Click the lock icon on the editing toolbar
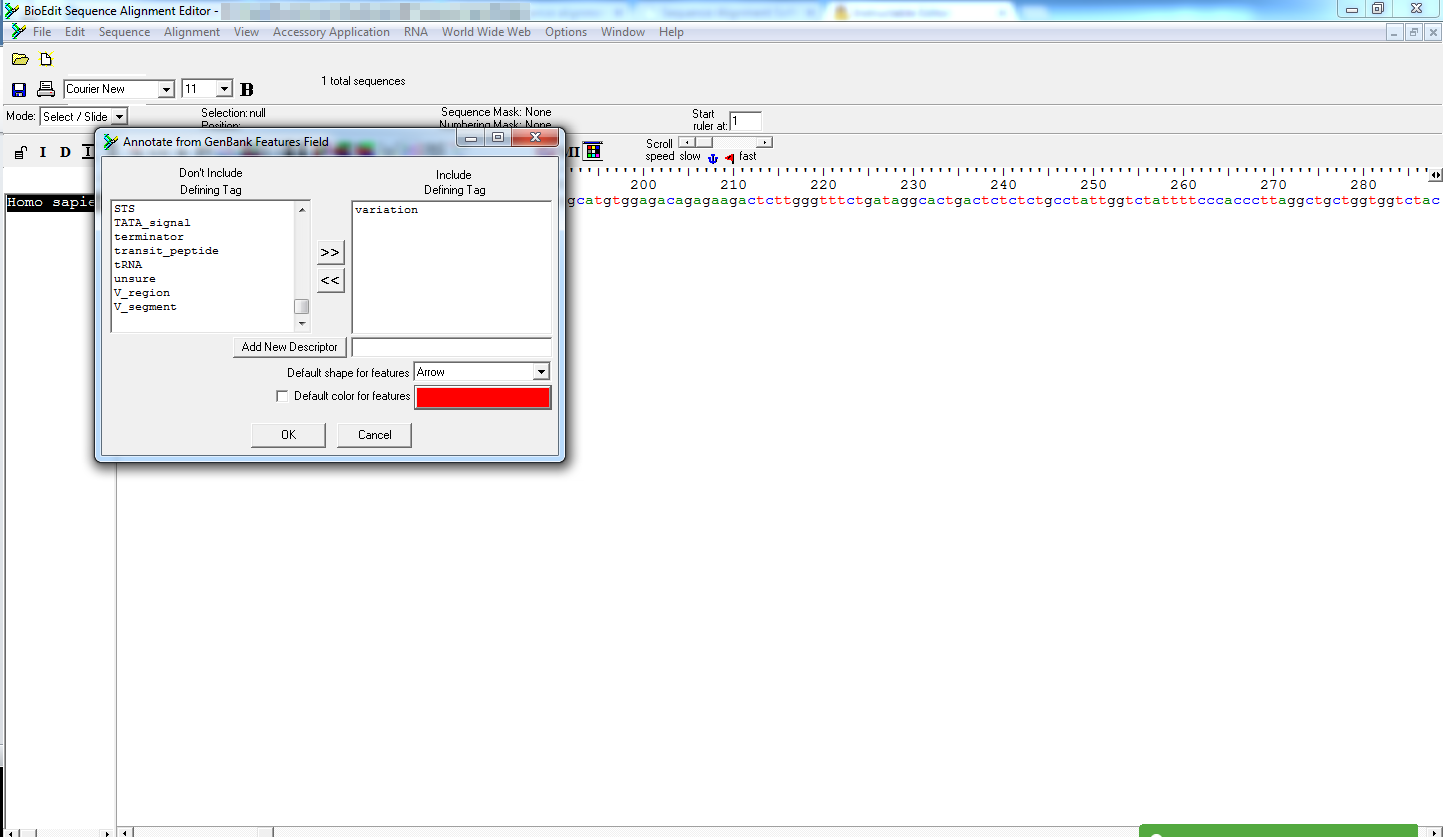 (x=20, y=153)
